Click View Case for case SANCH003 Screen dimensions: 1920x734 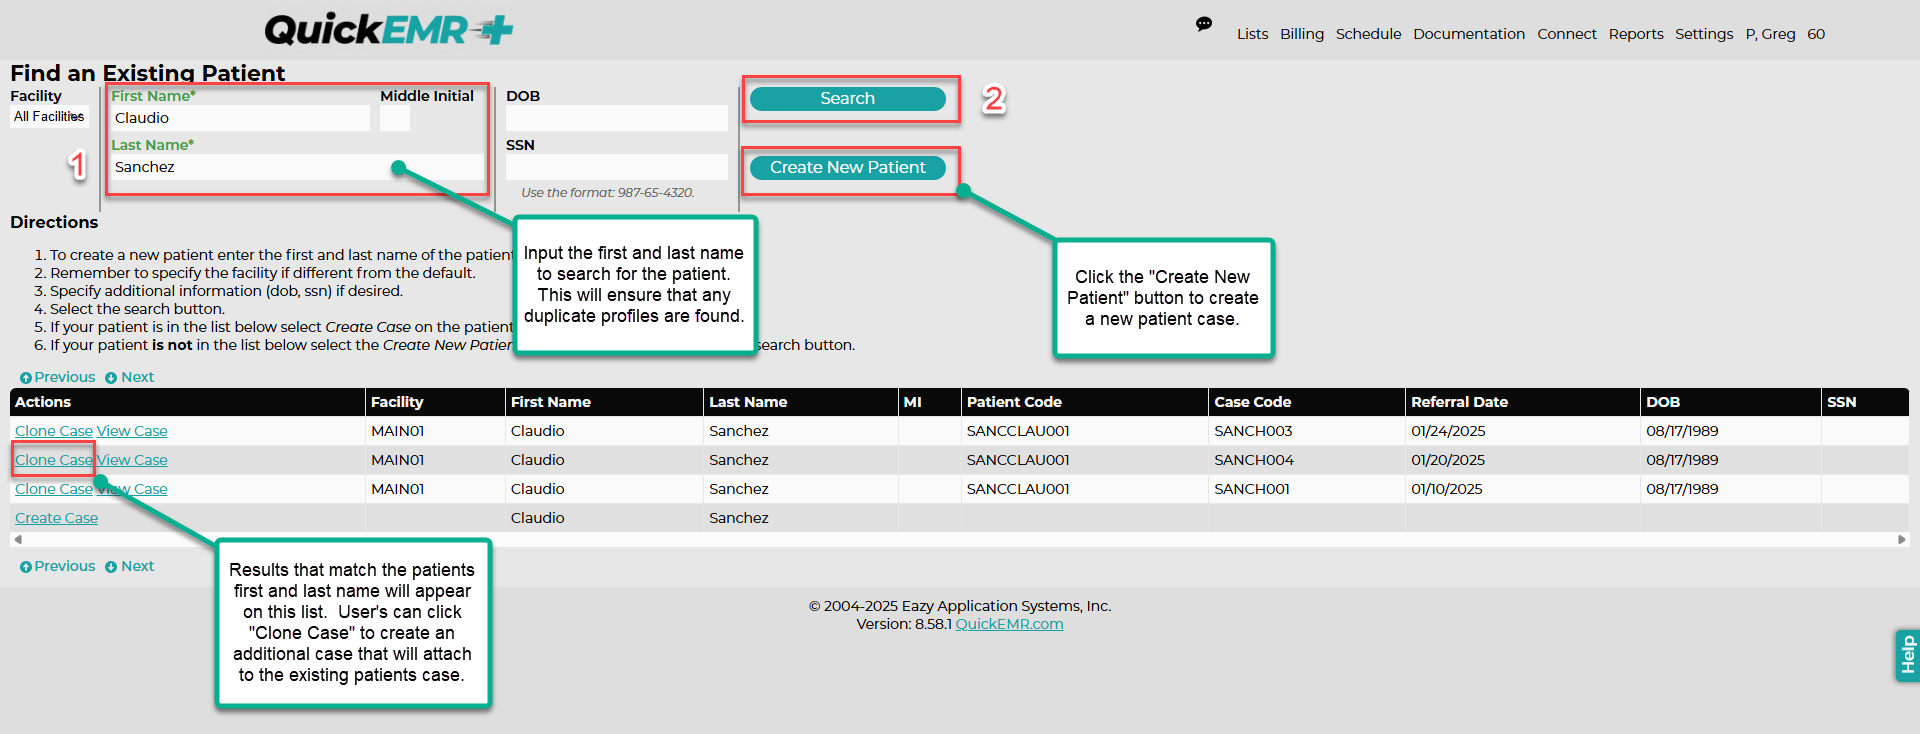(132, 431)
